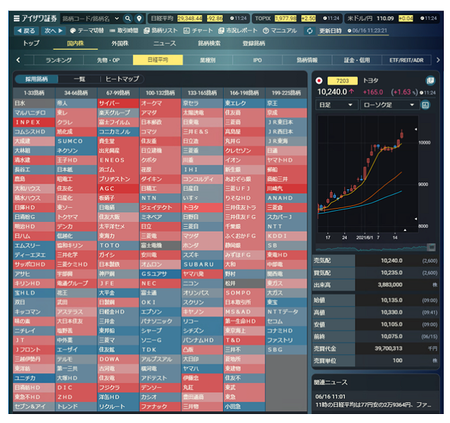Select the 採用銘柄 view toggle
This screenshot has height=423, width=450.
pos(36,79)
